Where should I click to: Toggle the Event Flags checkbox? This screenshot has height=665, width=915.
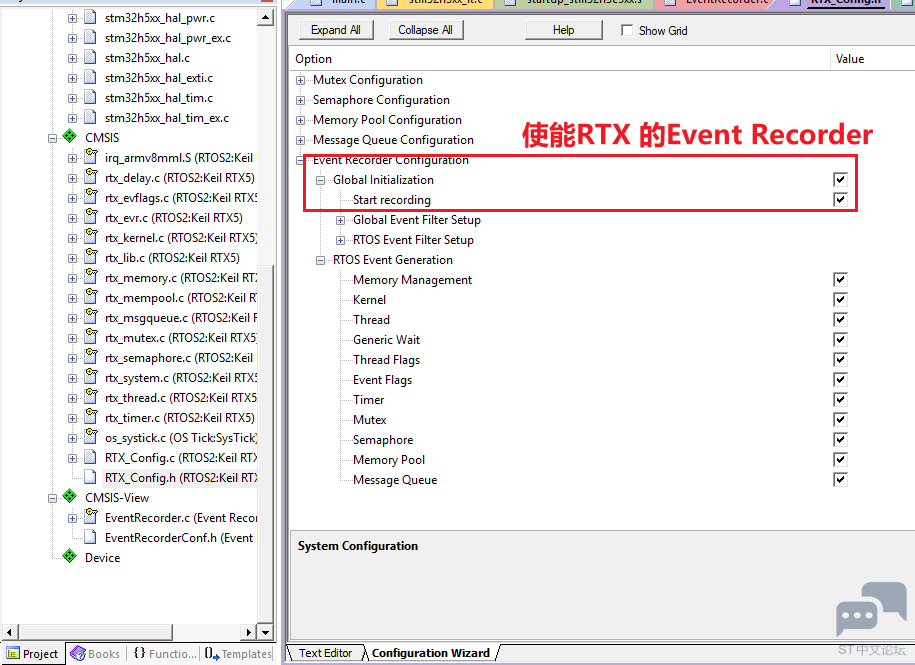pos(840,379)
